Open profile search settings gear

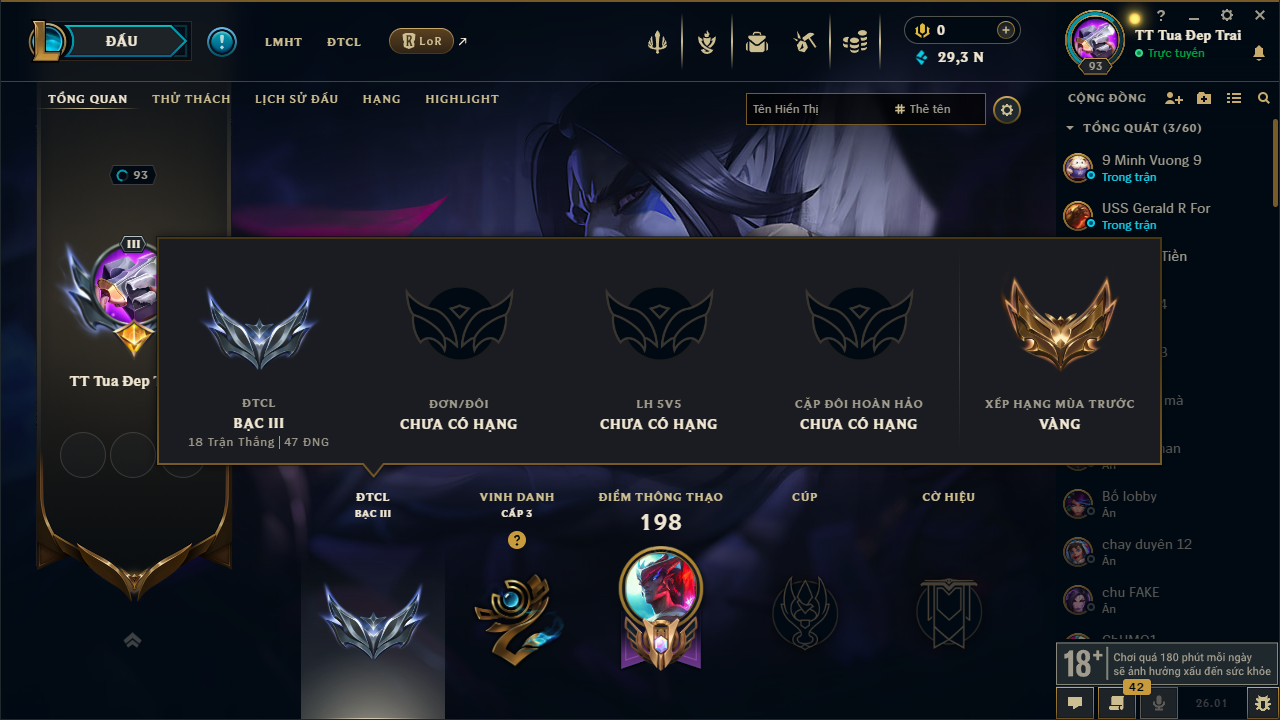coord(1007,109)
